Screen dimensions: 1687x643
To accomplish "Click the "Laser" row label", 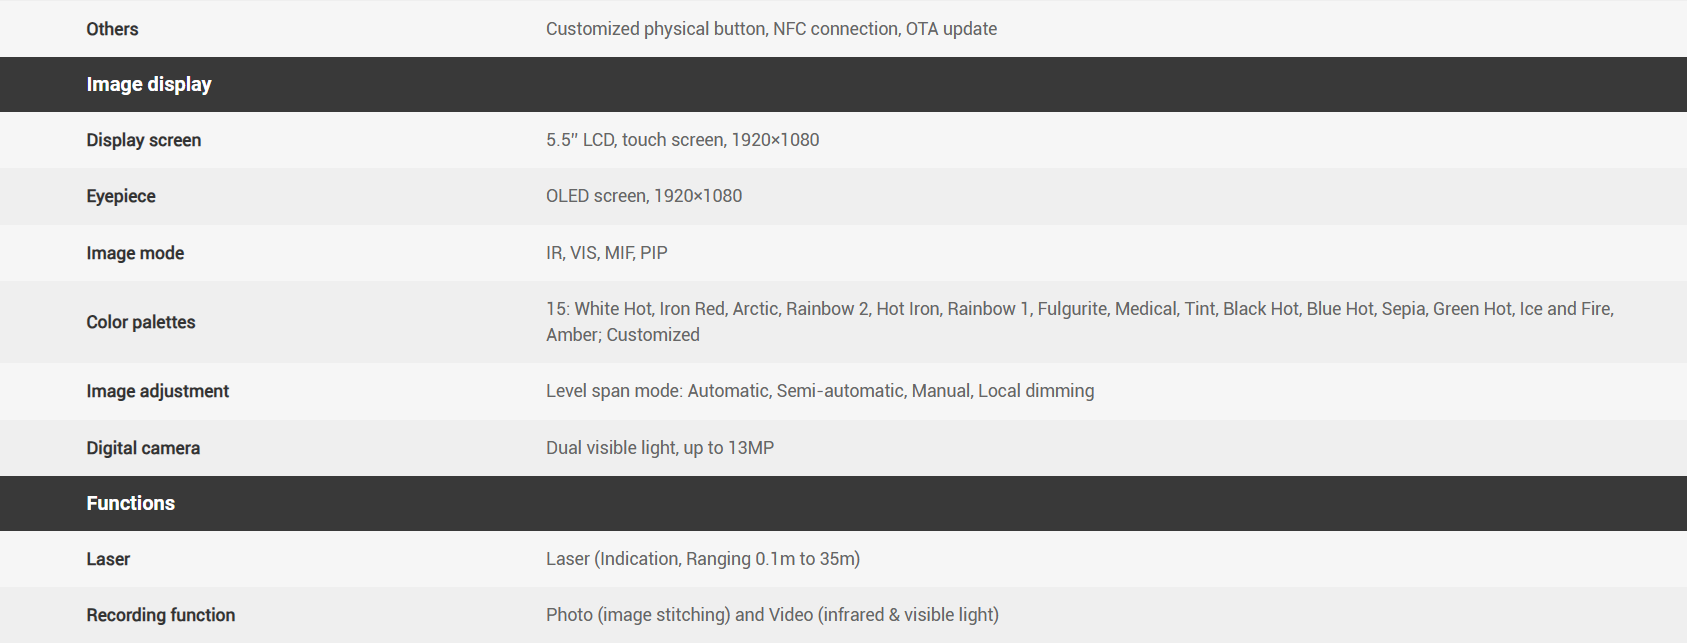I will point(108,559).
